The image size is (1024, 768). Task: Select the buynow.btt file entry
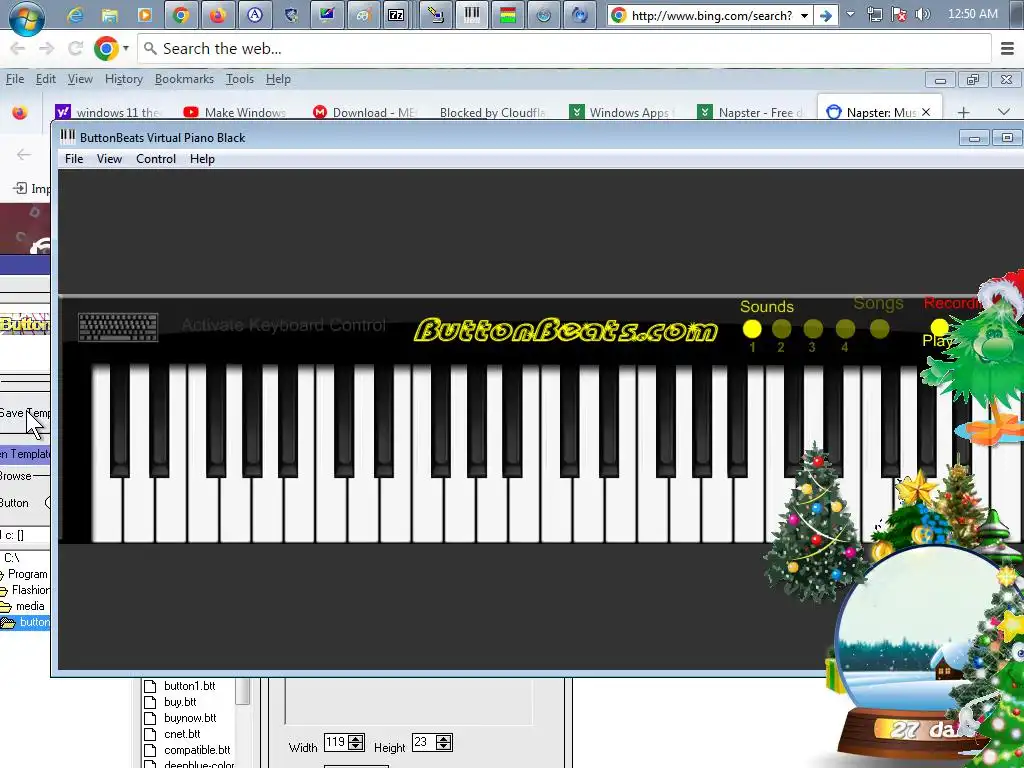click(190, 718)
